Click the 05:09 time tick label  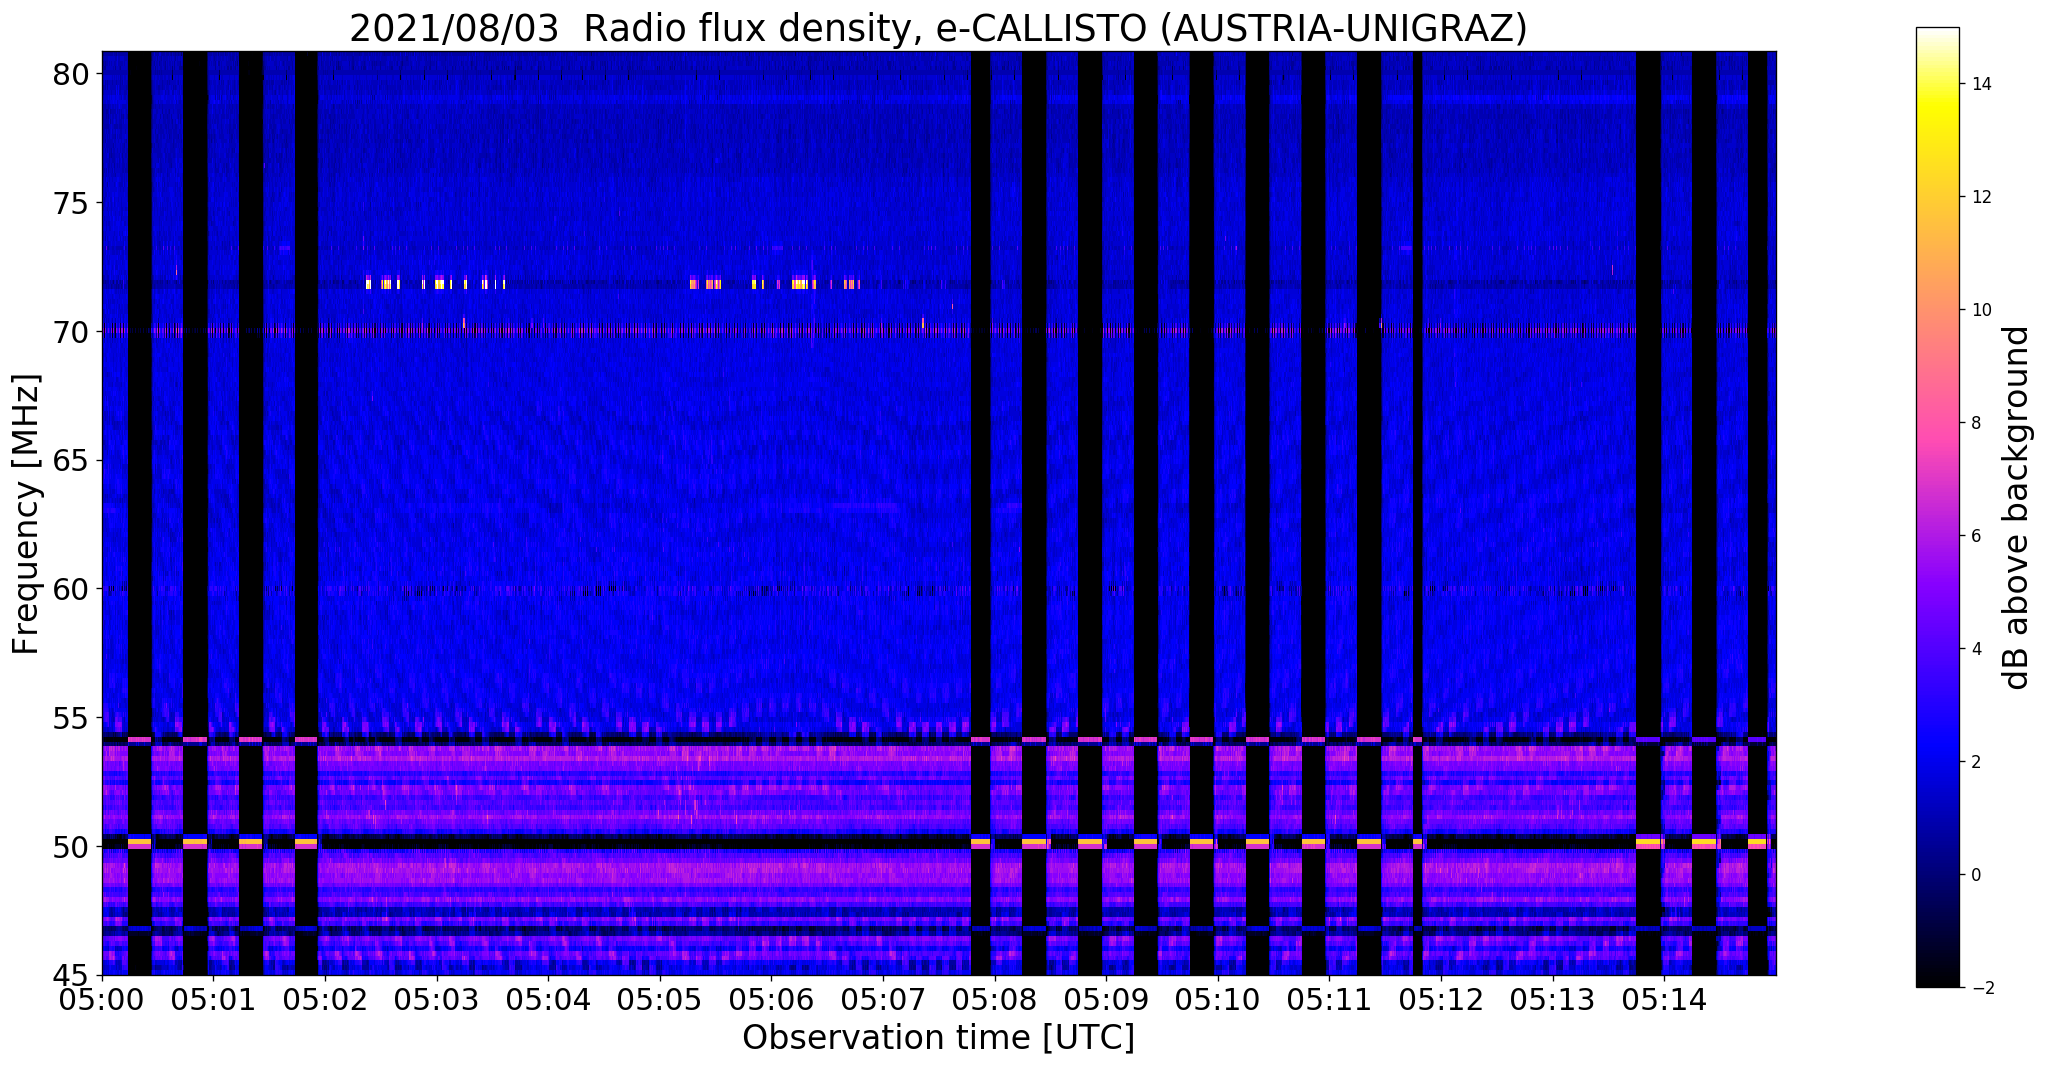tap(1106, 1000)
